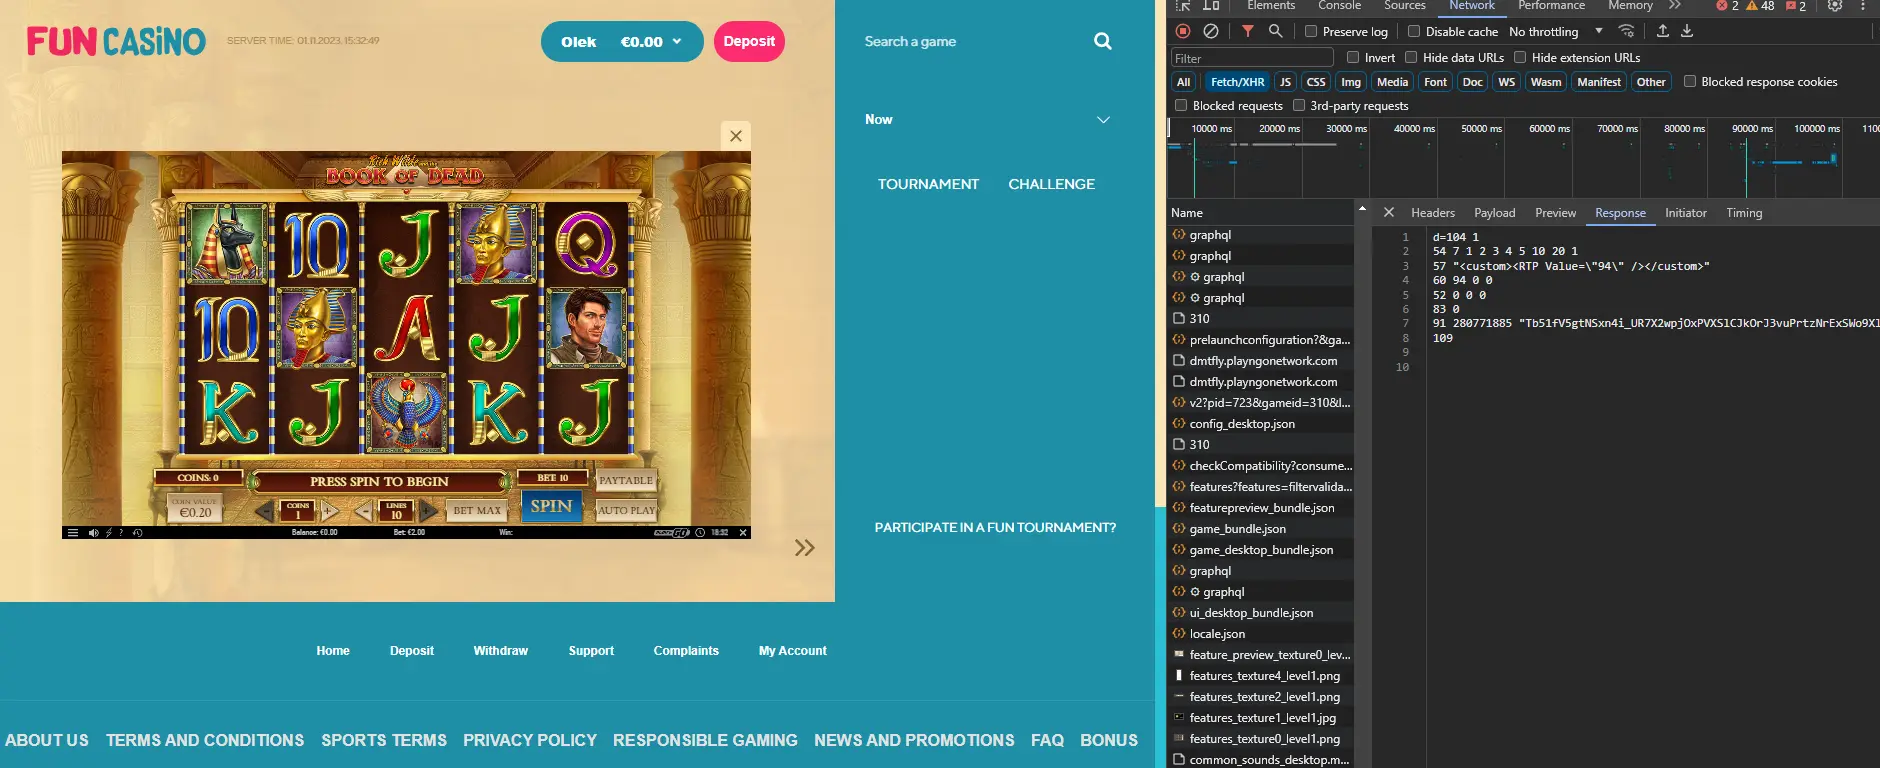Mute the game sound speaker icon
This screenshot has height=768, width=1880.
pos(93,532)
